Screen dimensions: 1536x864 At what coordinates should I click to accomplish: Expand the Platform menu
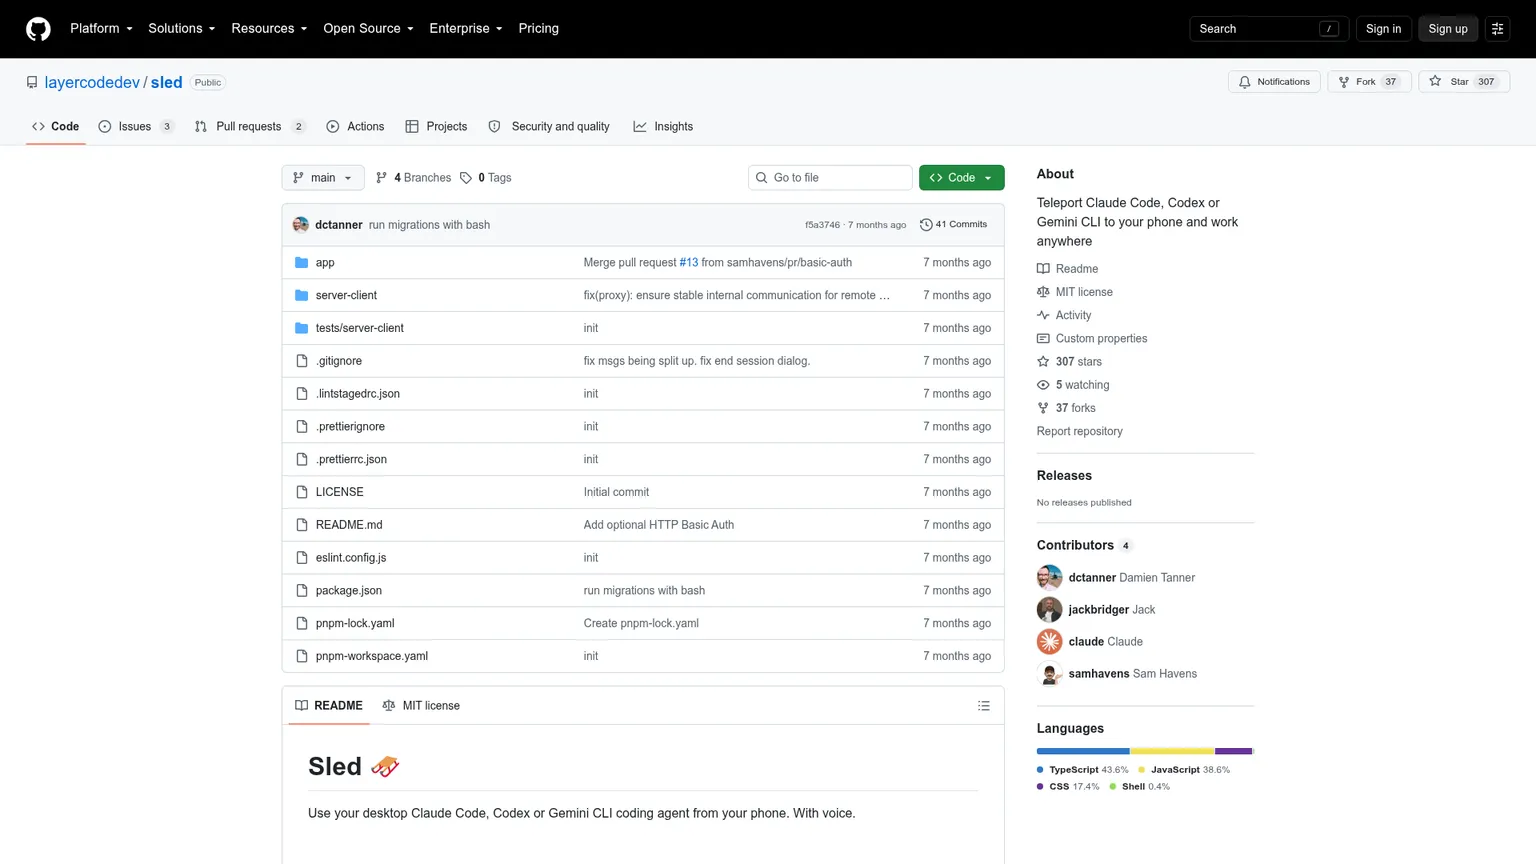click(101, 29)
